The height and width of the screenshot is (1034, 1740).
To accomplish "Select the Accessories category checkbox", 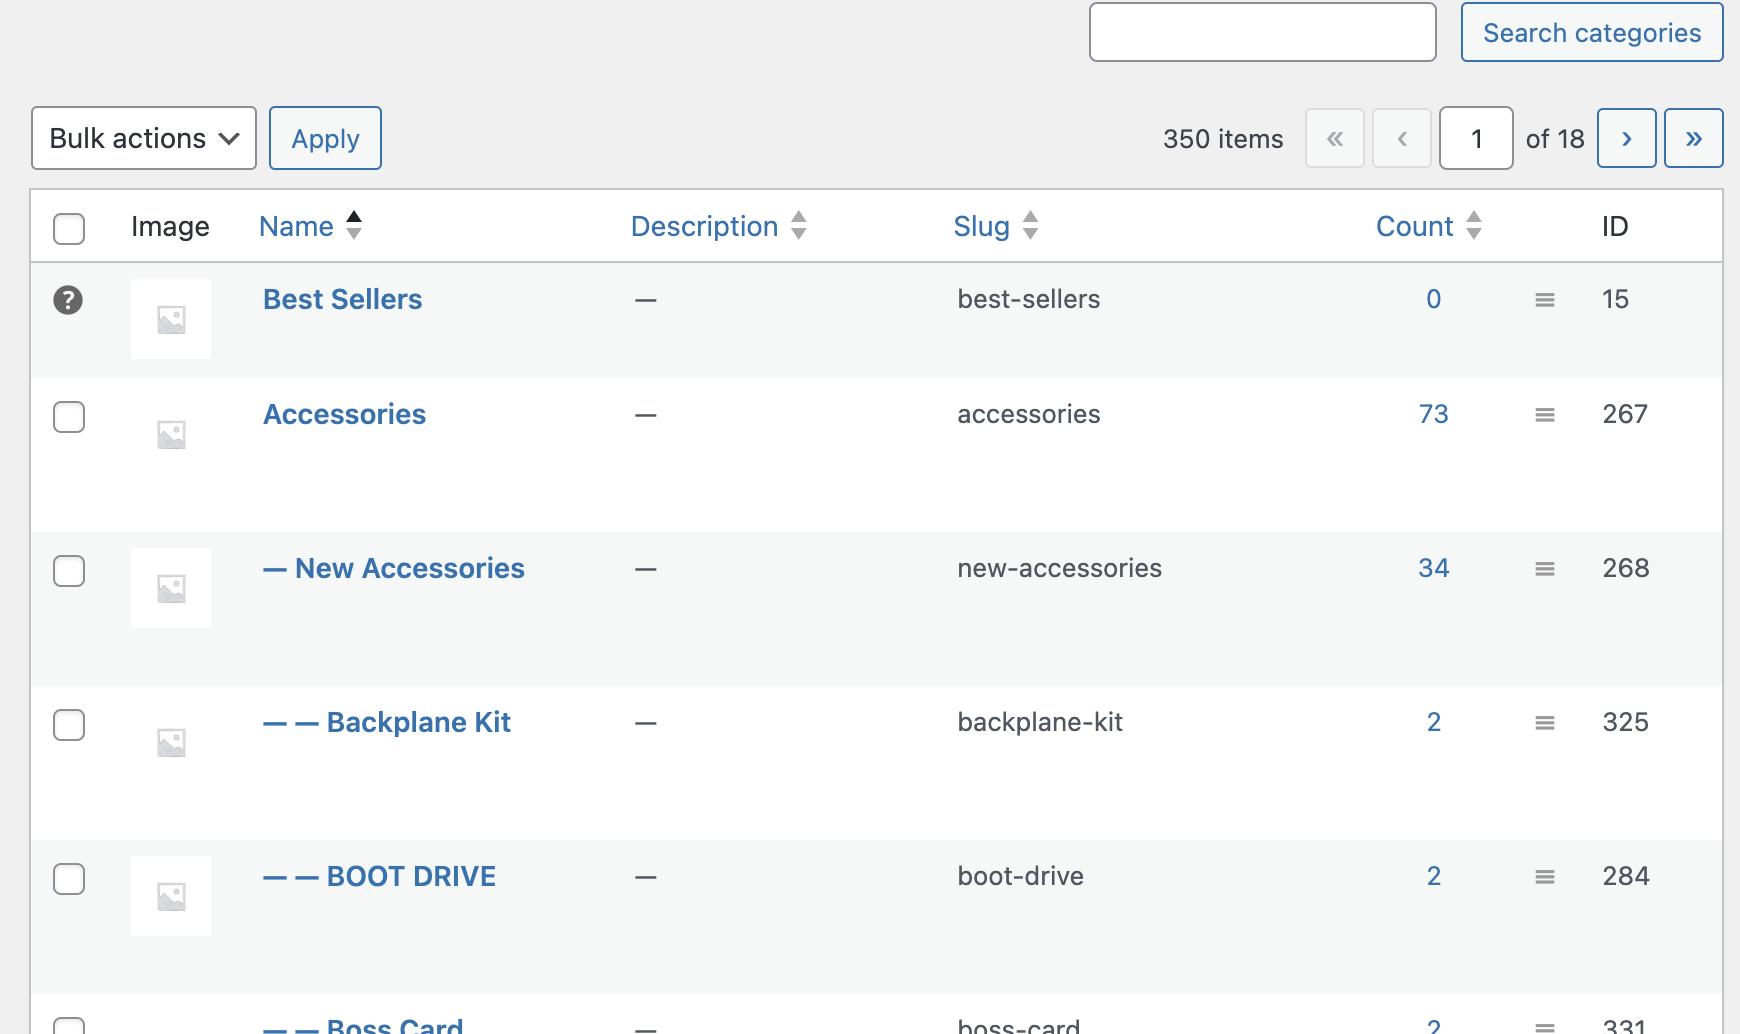I will (x=69, y=417).
